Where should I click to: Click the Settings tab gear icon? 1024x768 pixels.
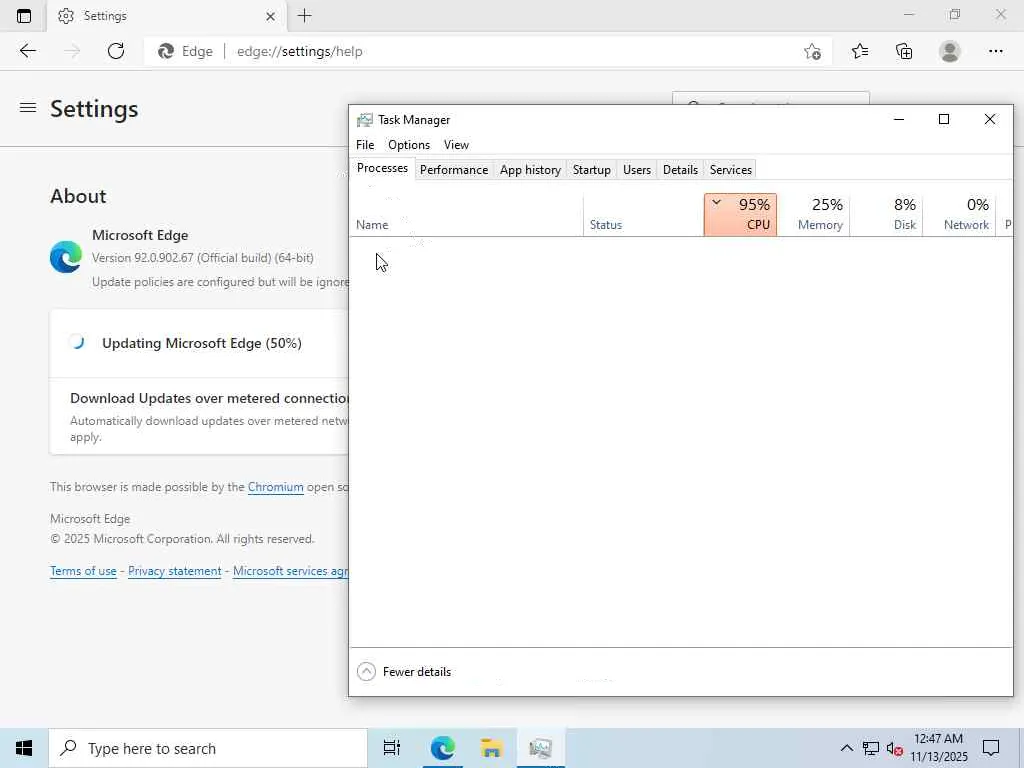66,16
